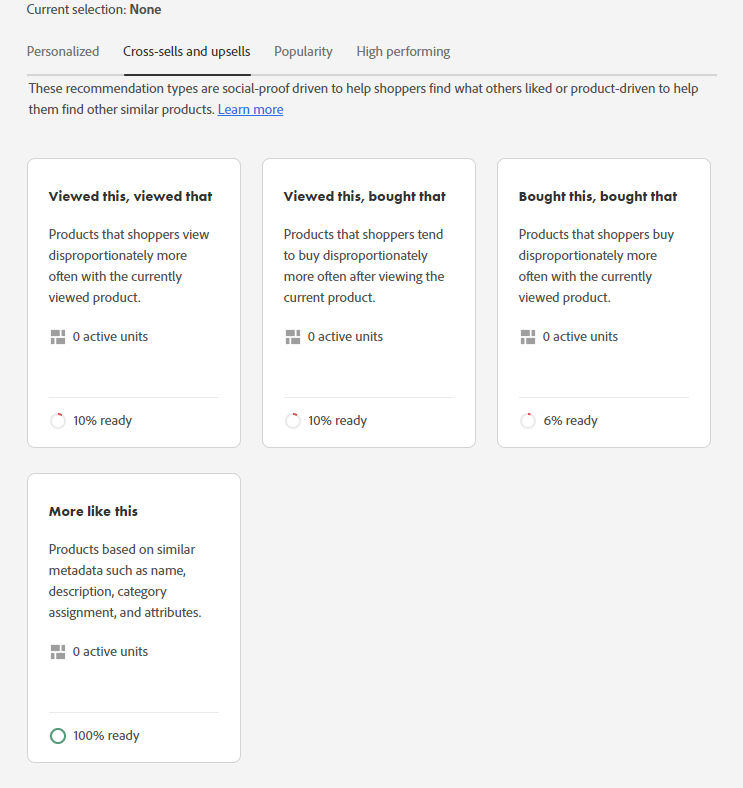The height and width of the screenshot is (788, 743).
Task: Switch to the Personalized tab
Action: point(63,51)
